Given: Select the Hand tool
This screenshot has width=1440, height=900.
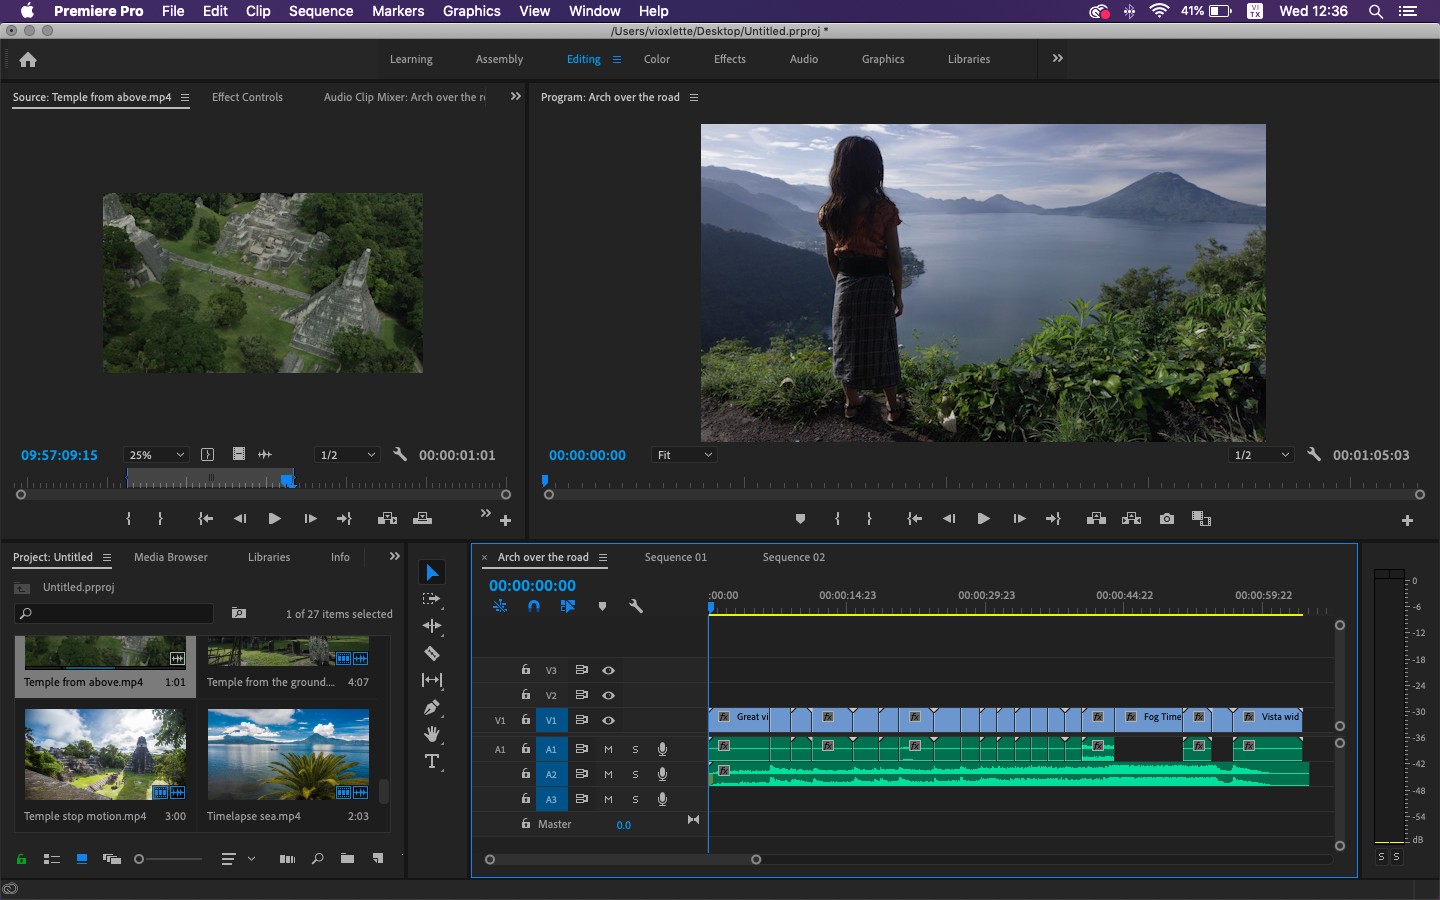Looking at the screenshot, I should 432,734.
